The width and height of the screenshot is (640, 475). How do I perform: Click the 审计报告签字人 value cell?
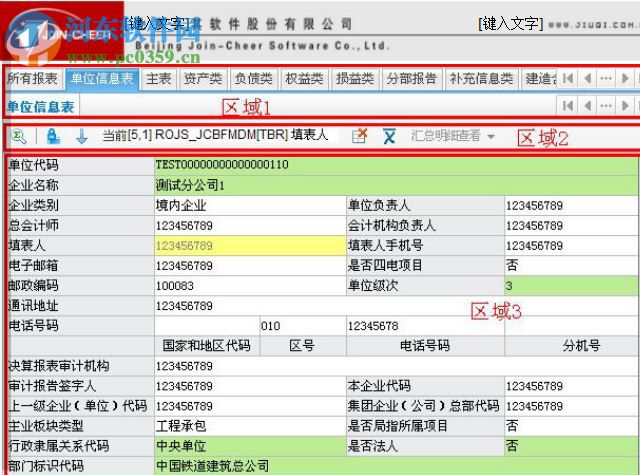[250, 386]
